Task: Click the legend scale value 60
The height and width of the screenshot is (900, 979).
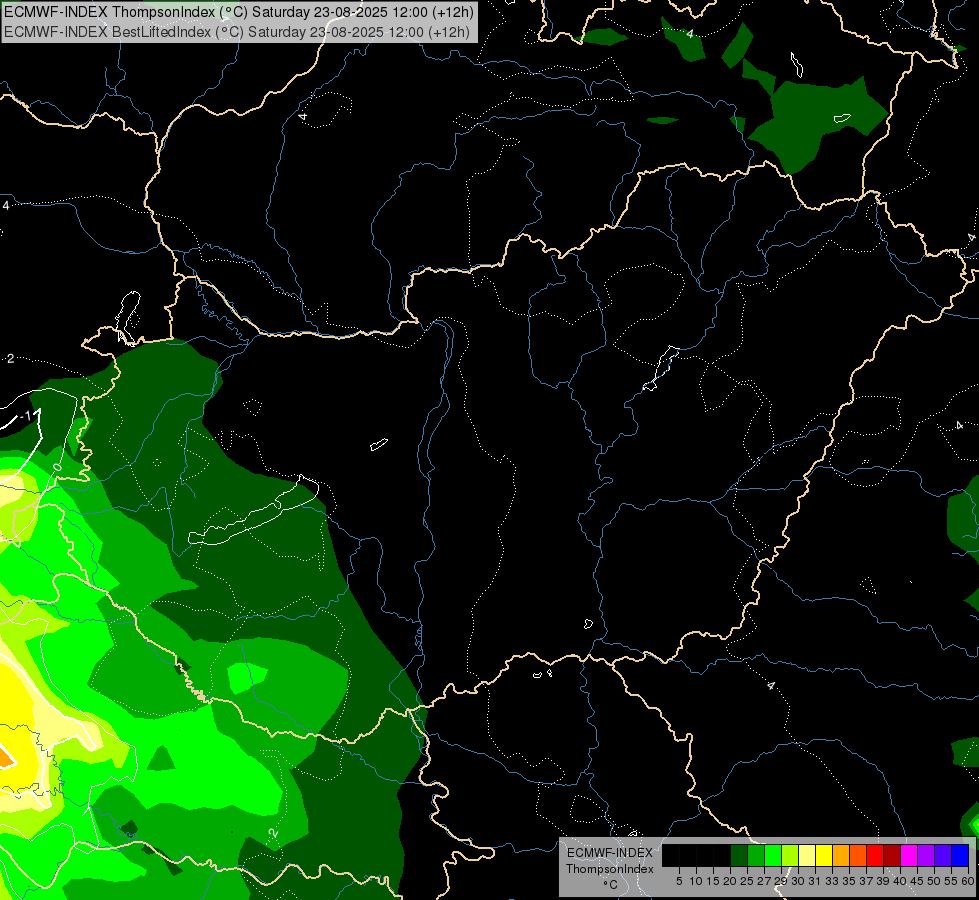Action: tap(968, 881)
